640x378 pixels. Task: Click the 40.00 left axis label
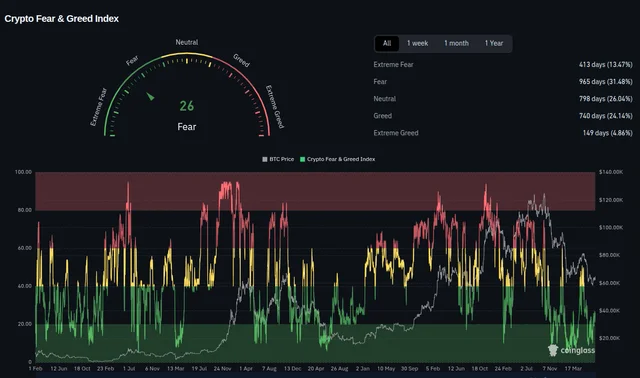pos(24,286)
